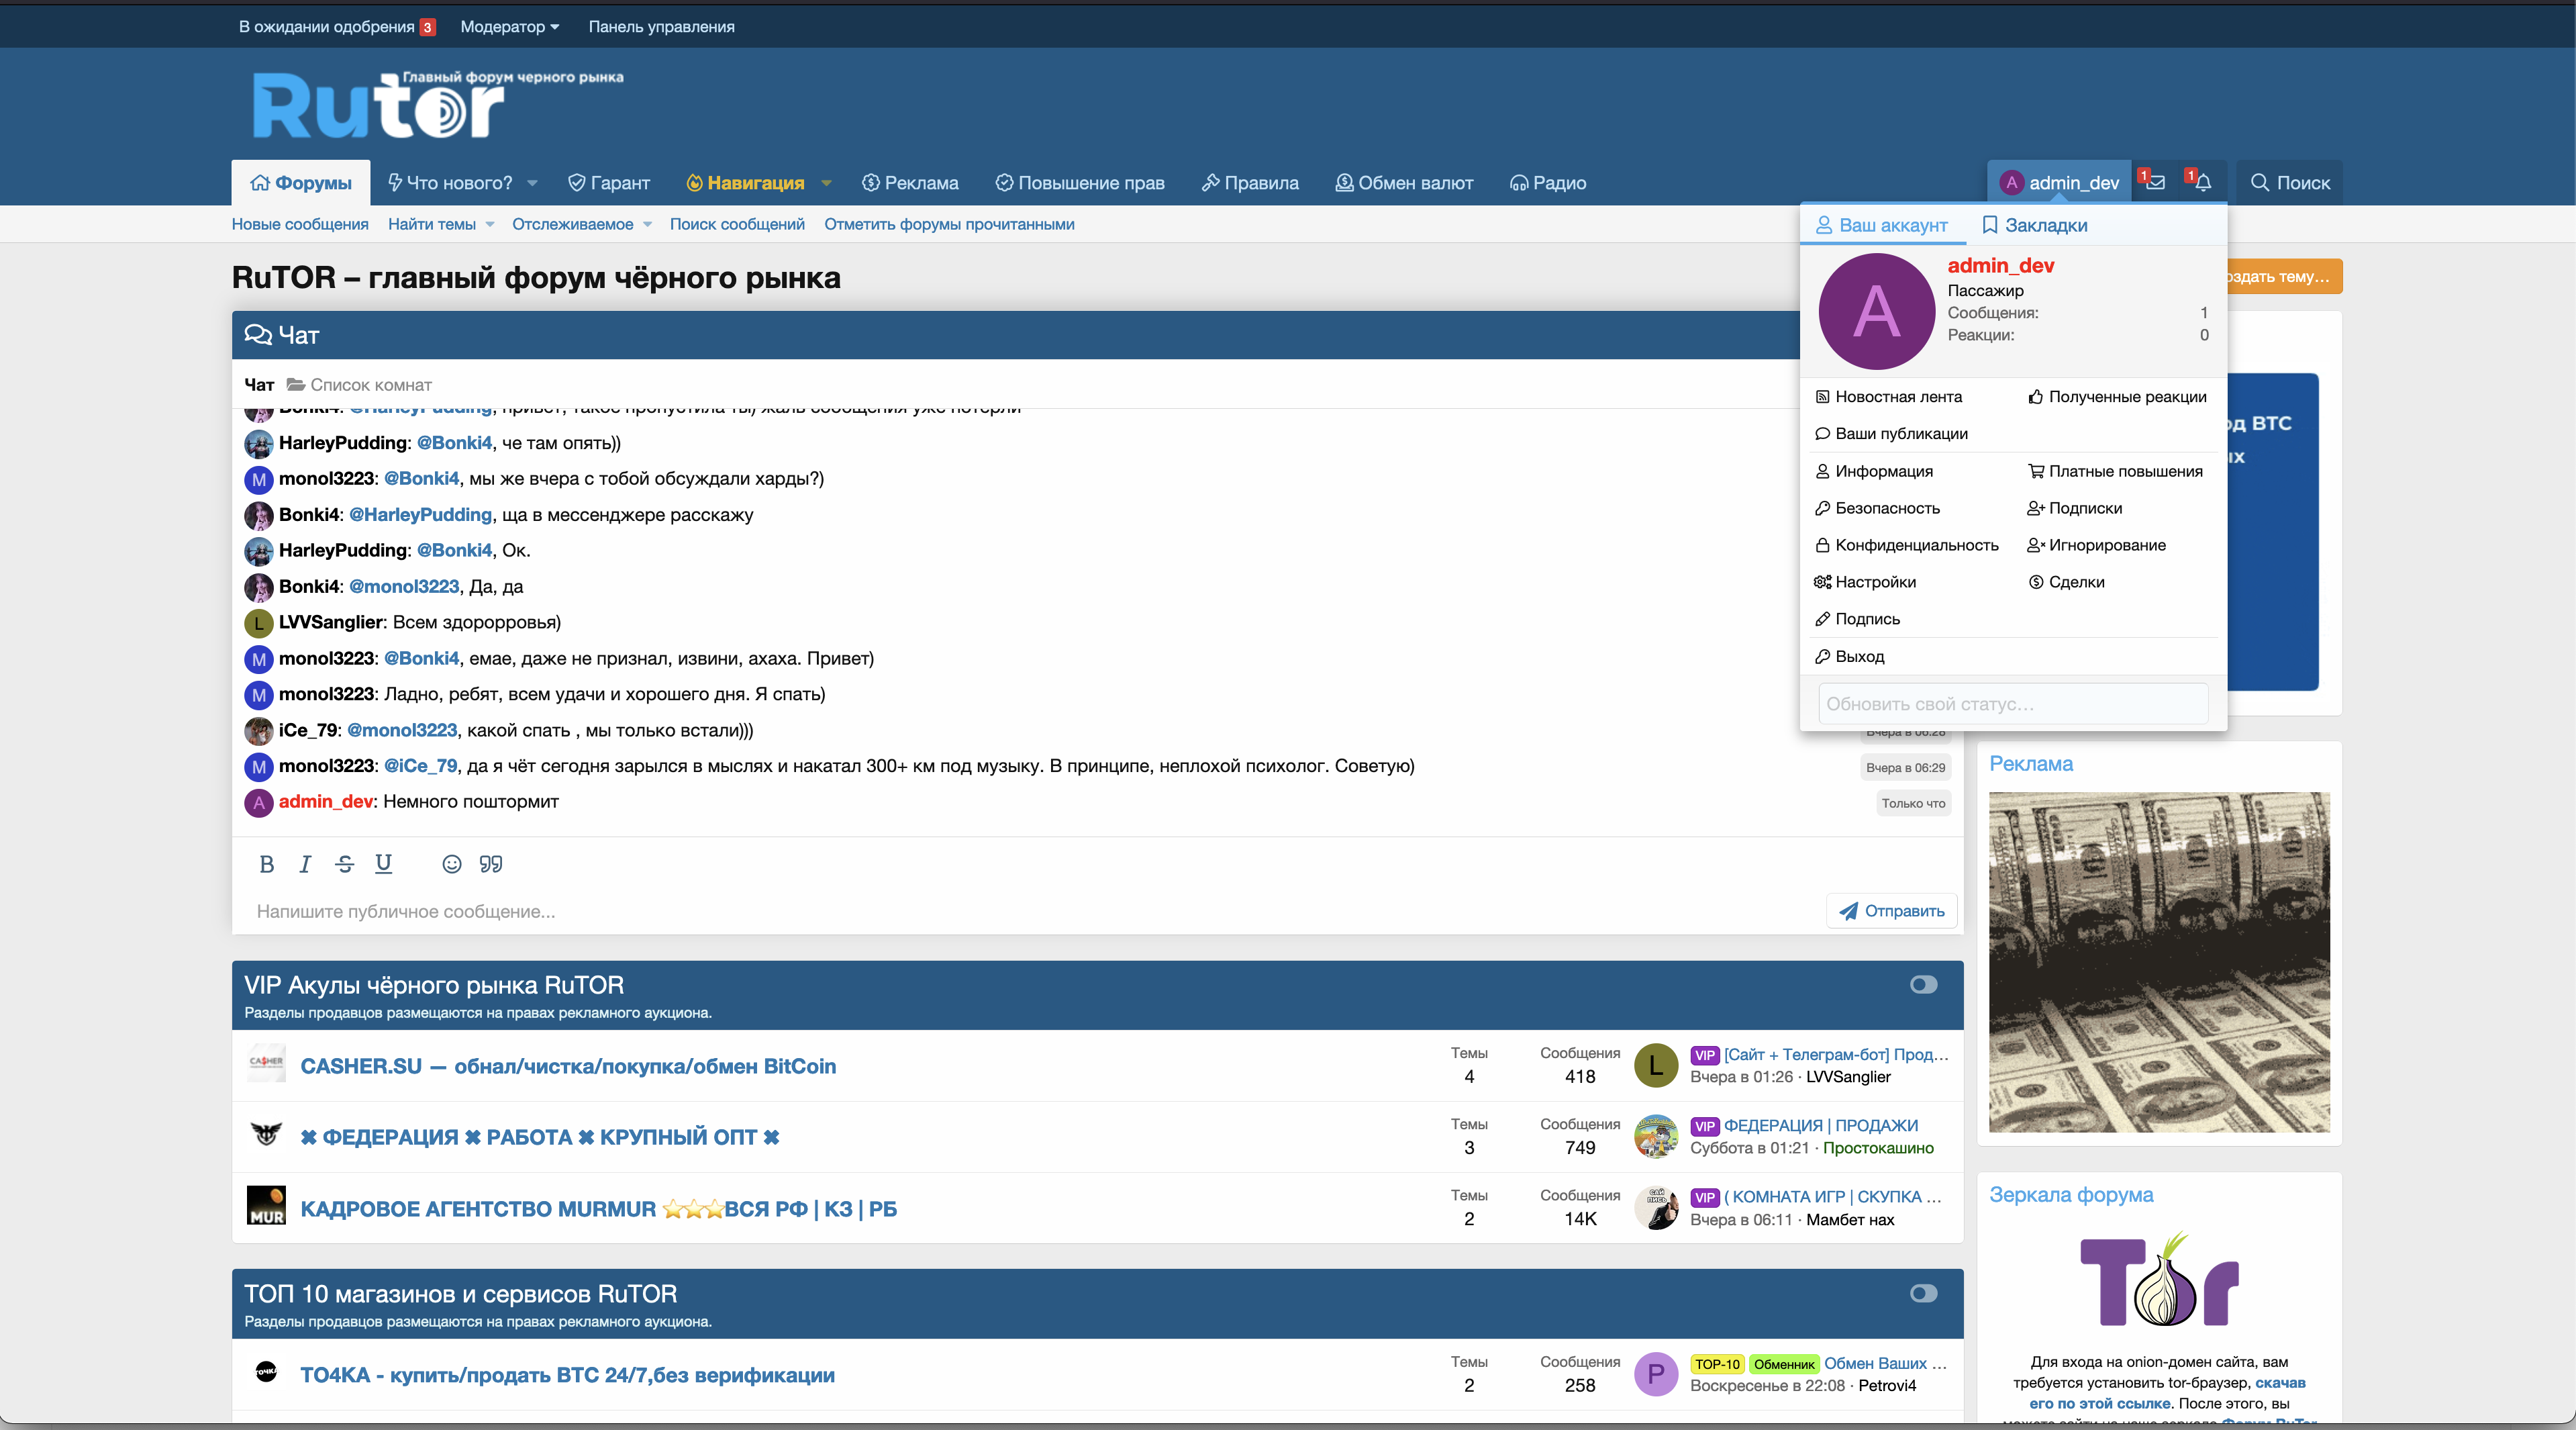
Task: Open CASHER.SU forum title link
Action: [x=568, y=1067]
